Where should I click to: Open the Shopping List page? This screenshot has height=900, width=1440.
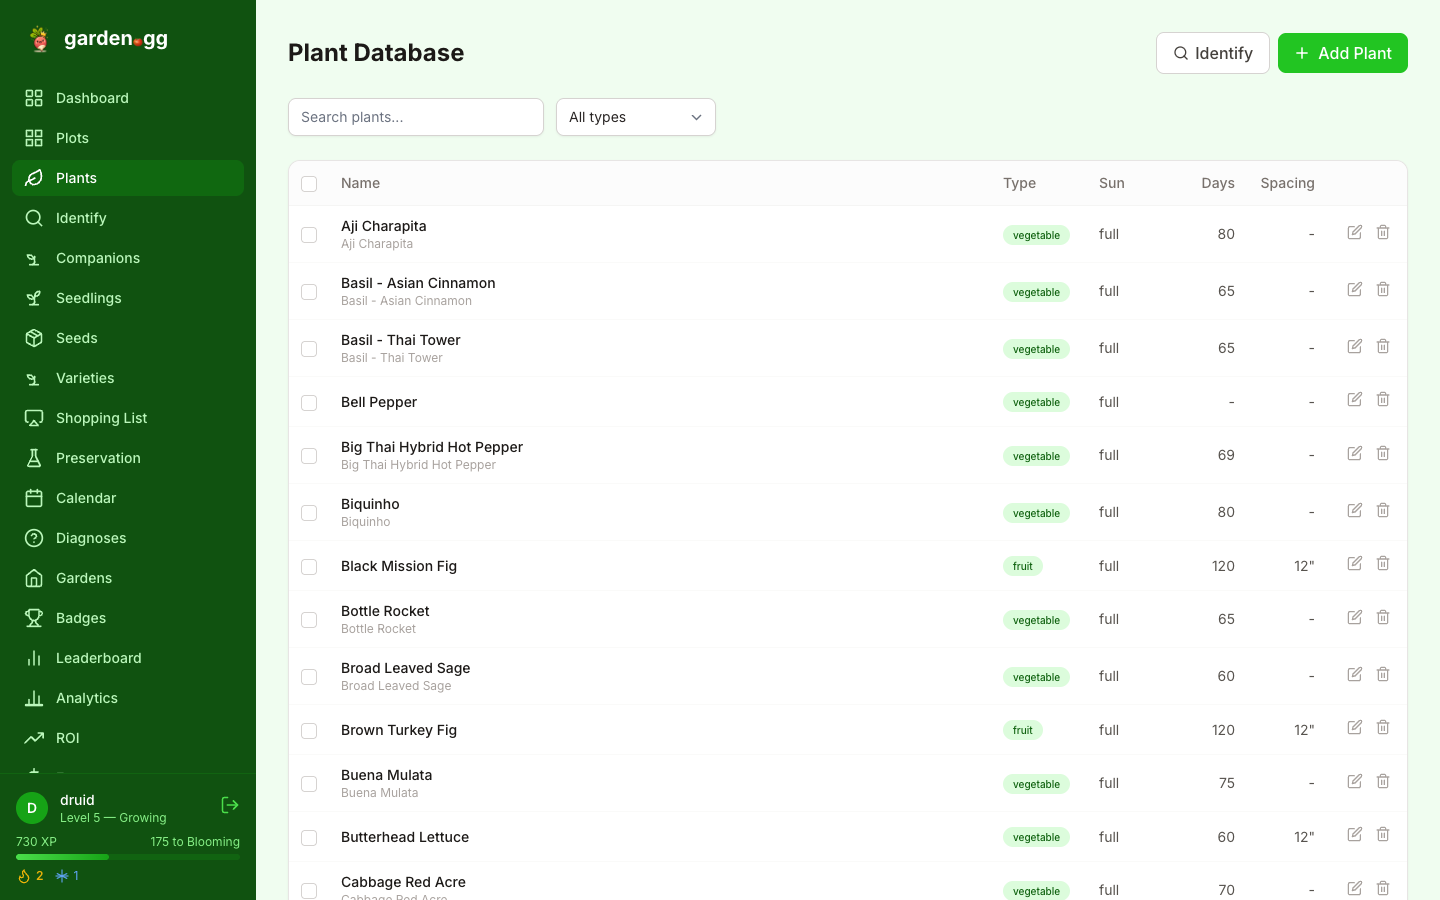click(128, 418)
